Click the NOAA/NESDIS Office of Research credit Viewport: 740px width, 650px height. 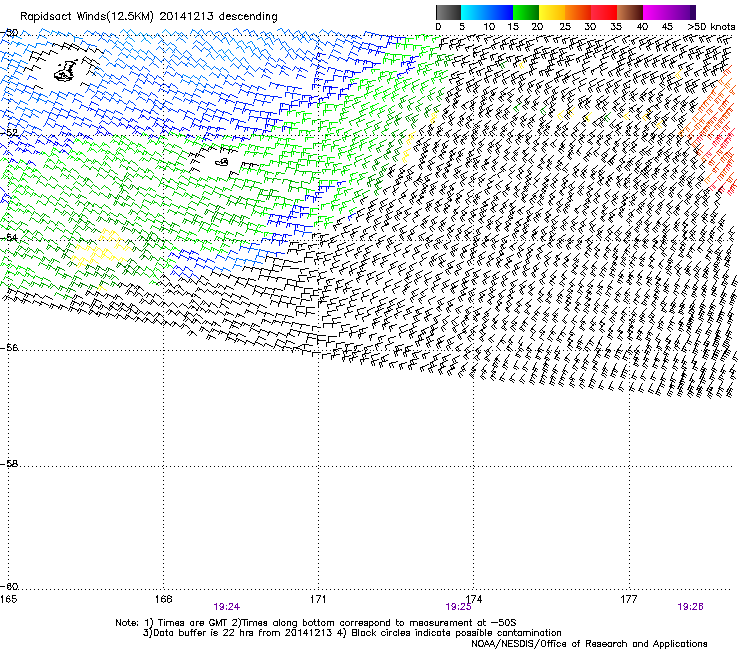click(589, 644)
